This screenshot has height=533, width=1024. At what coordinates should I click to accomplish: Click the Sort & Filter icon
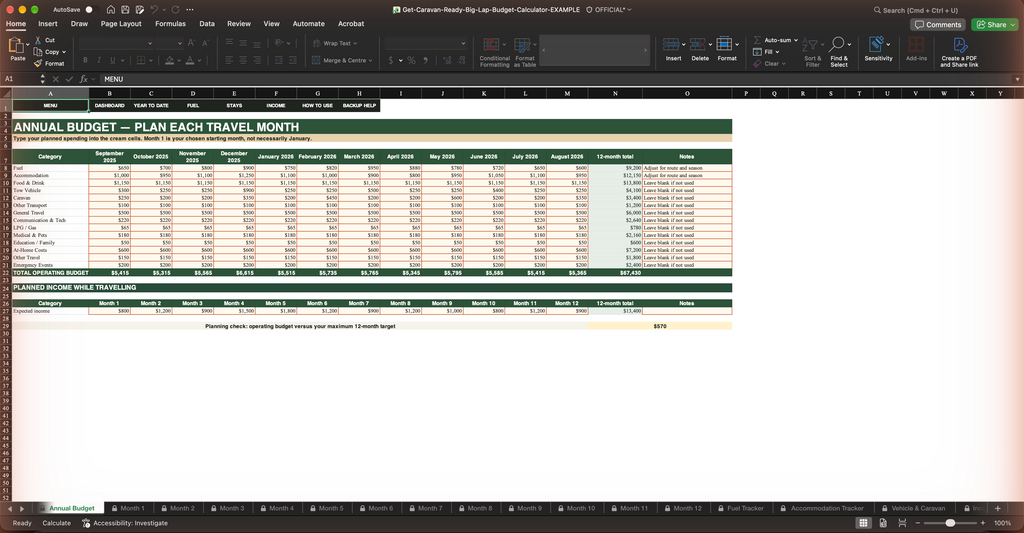tap(810, 45)
